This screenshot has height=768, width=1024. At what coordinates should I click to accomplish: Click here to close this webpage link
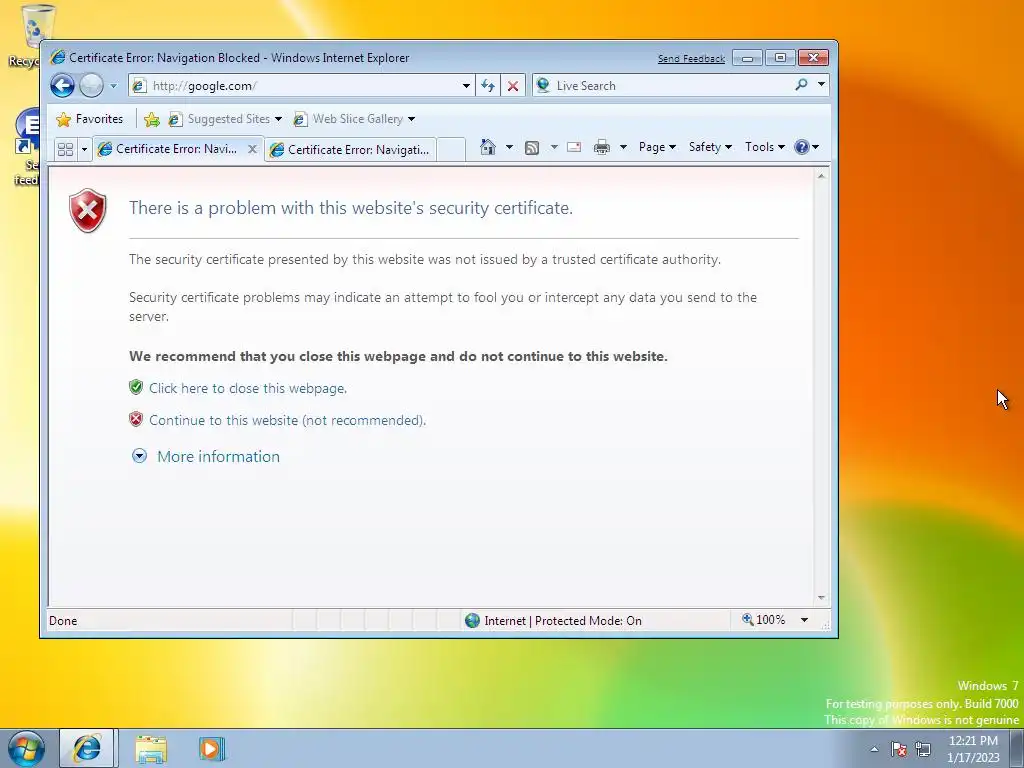coord(248,388)
